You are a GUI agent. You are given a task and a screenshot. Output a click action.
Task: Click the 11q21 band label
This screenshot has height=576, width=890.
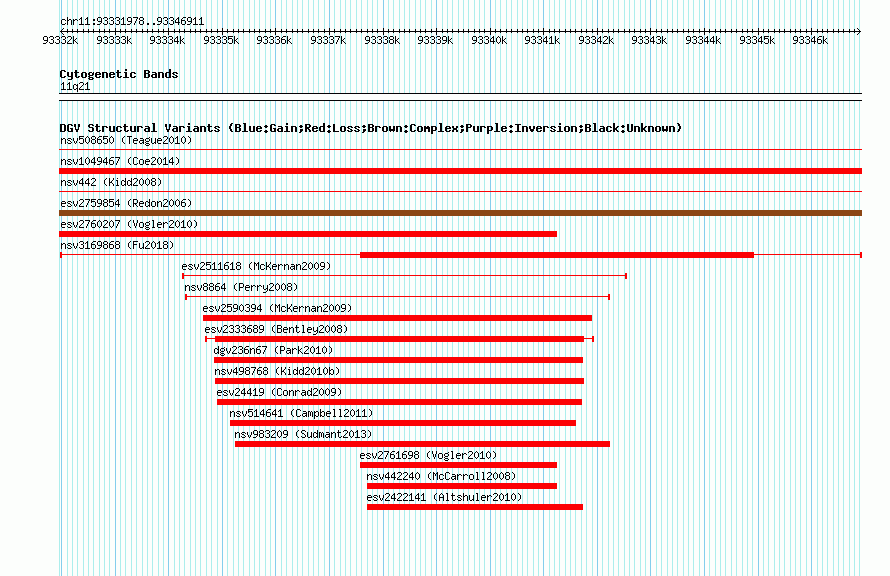pos(75,86)
